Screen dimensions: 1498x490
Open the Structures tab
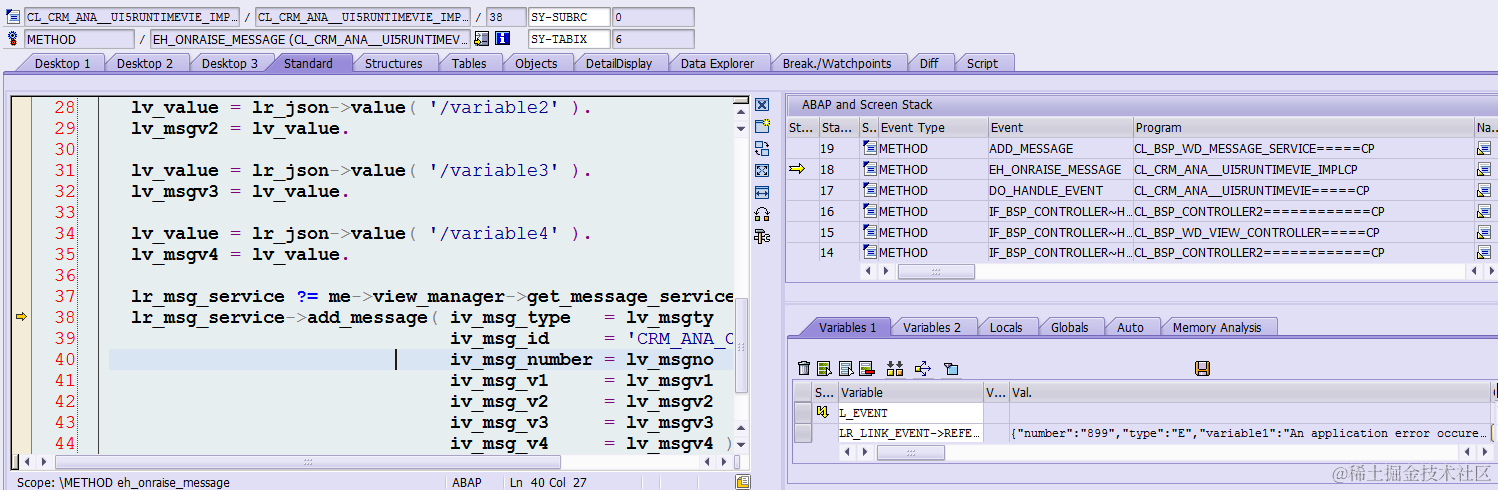click(x=393, y=63)
